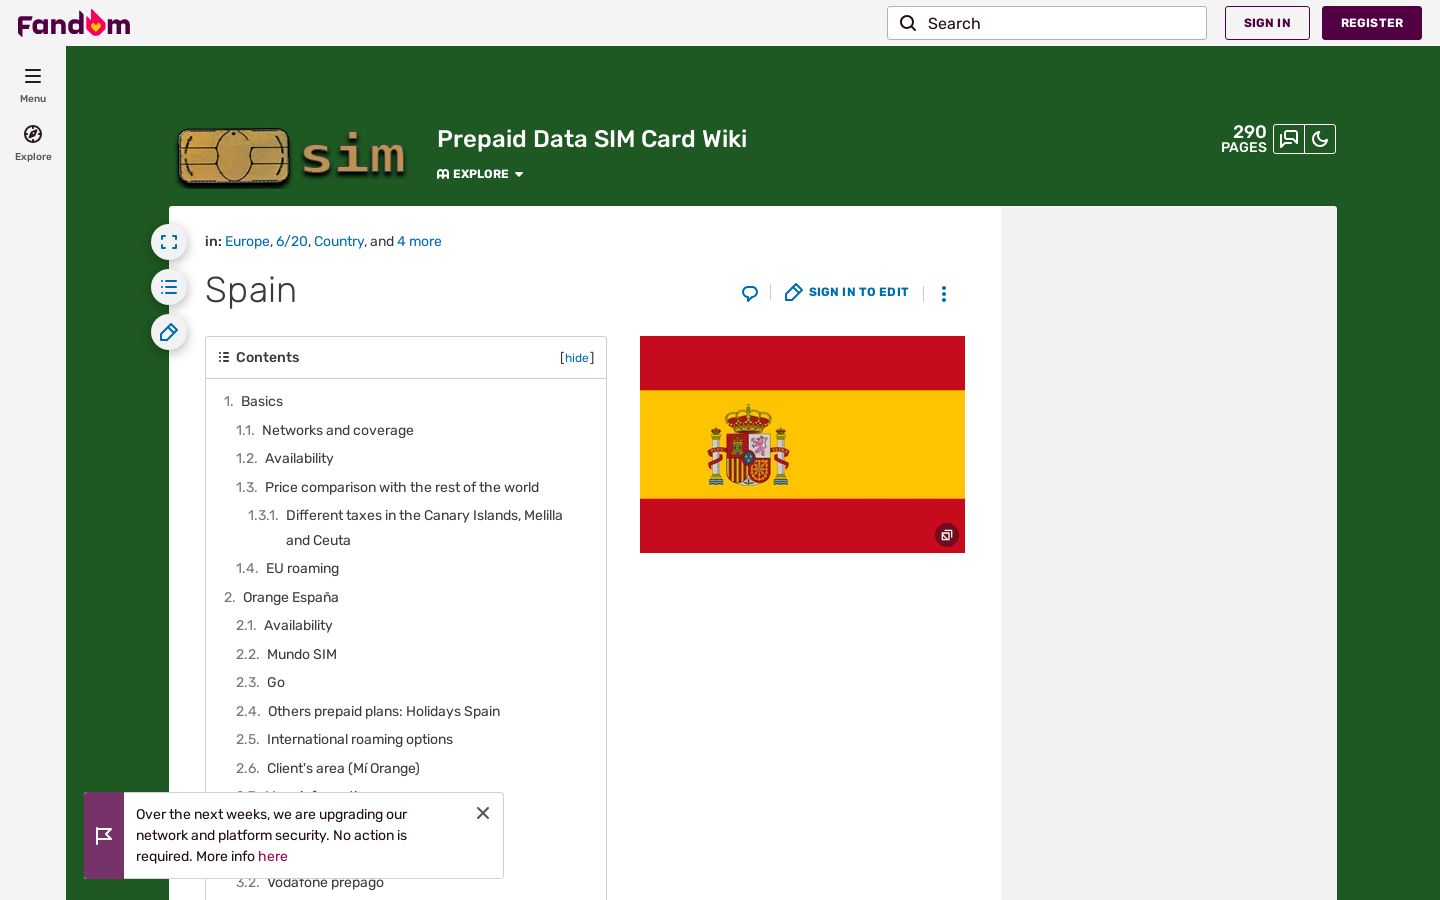Screen dimensions: 1440x900
Task: Click the SIM card wiki logo
Action: [292, 155]
